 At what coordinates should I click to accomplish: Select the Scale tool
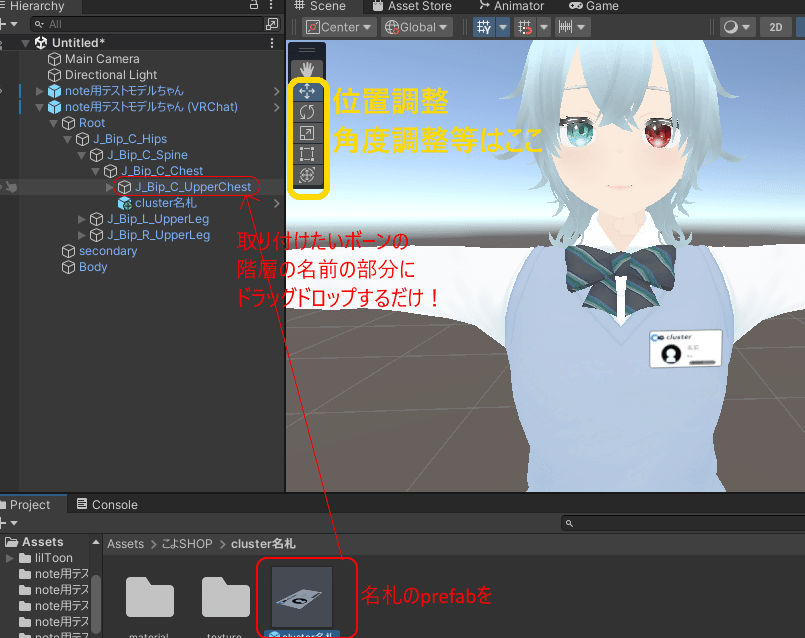click(307, 133)
